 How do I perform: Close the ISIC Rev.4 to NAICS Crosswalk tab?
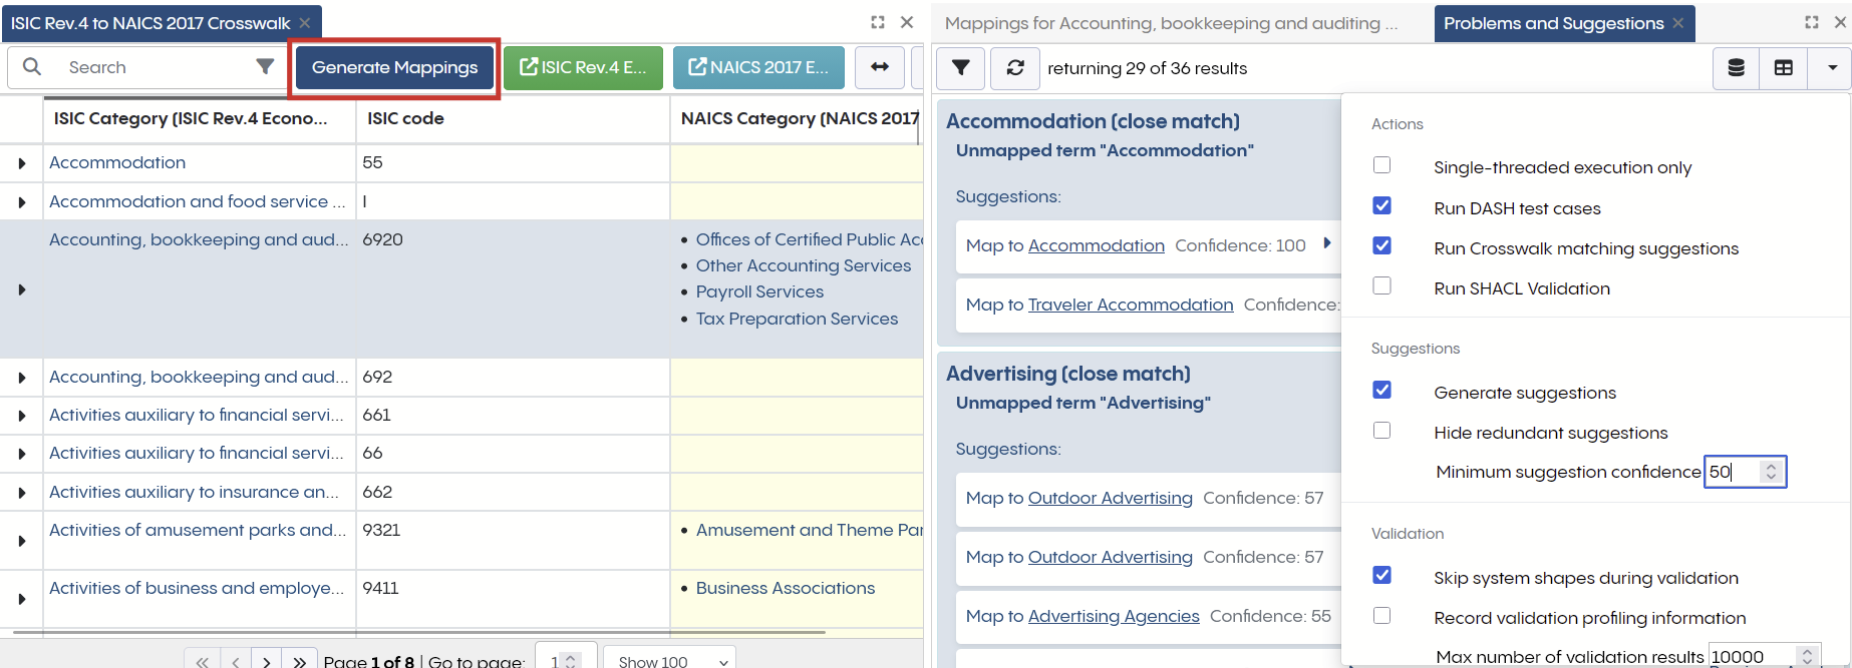click(305, 23)
